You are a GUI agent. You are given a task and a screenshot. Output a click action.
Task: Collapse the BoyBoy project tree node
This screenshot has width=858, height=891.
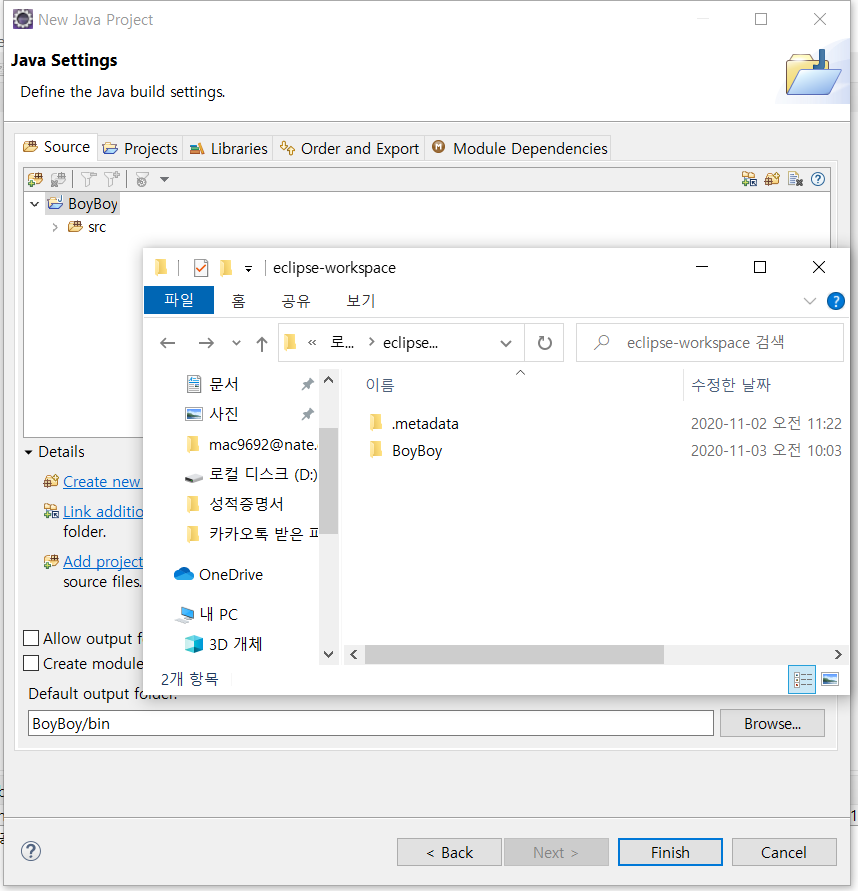pos(35,203)
